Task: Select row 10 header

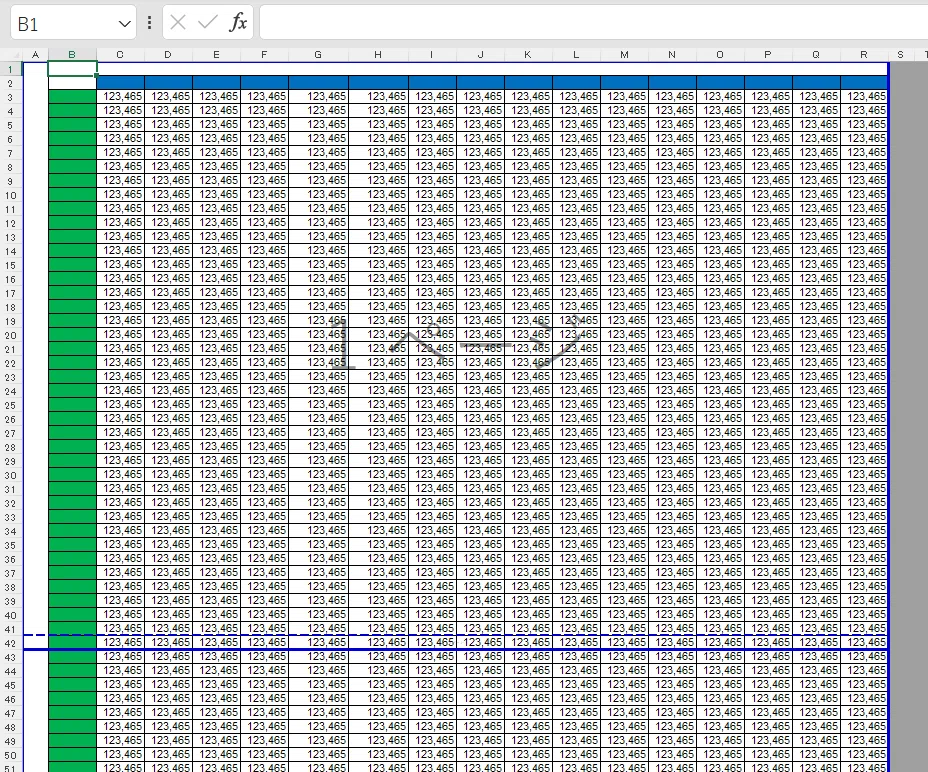Action: pos(11,195)
